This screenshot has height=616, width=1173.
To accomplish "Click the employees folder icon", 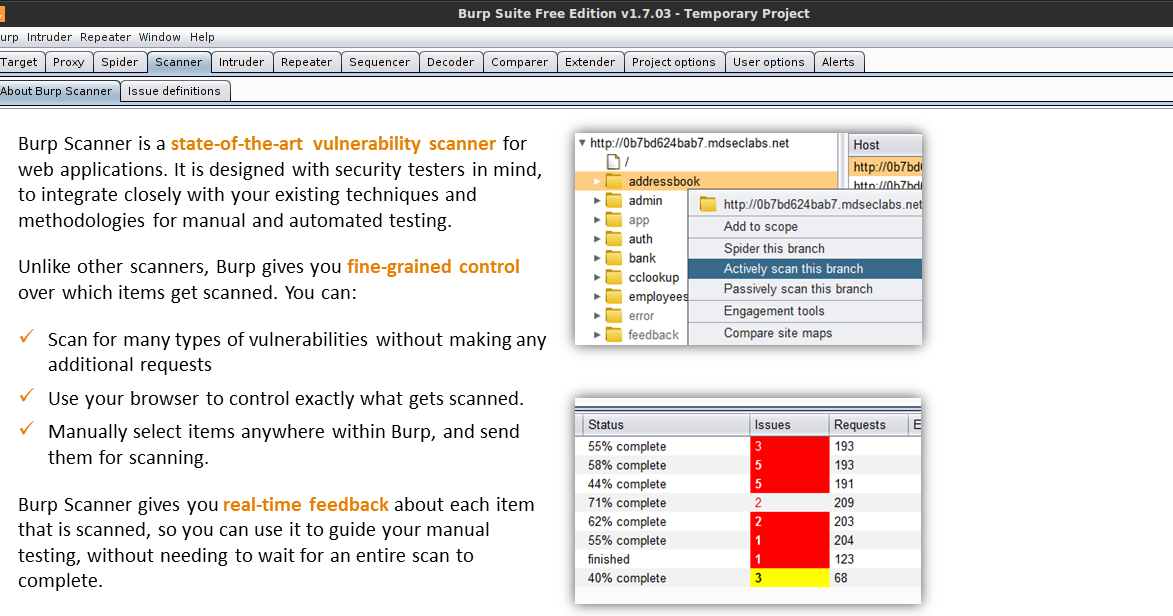I will pyautogui.click(x=615, y=297).
